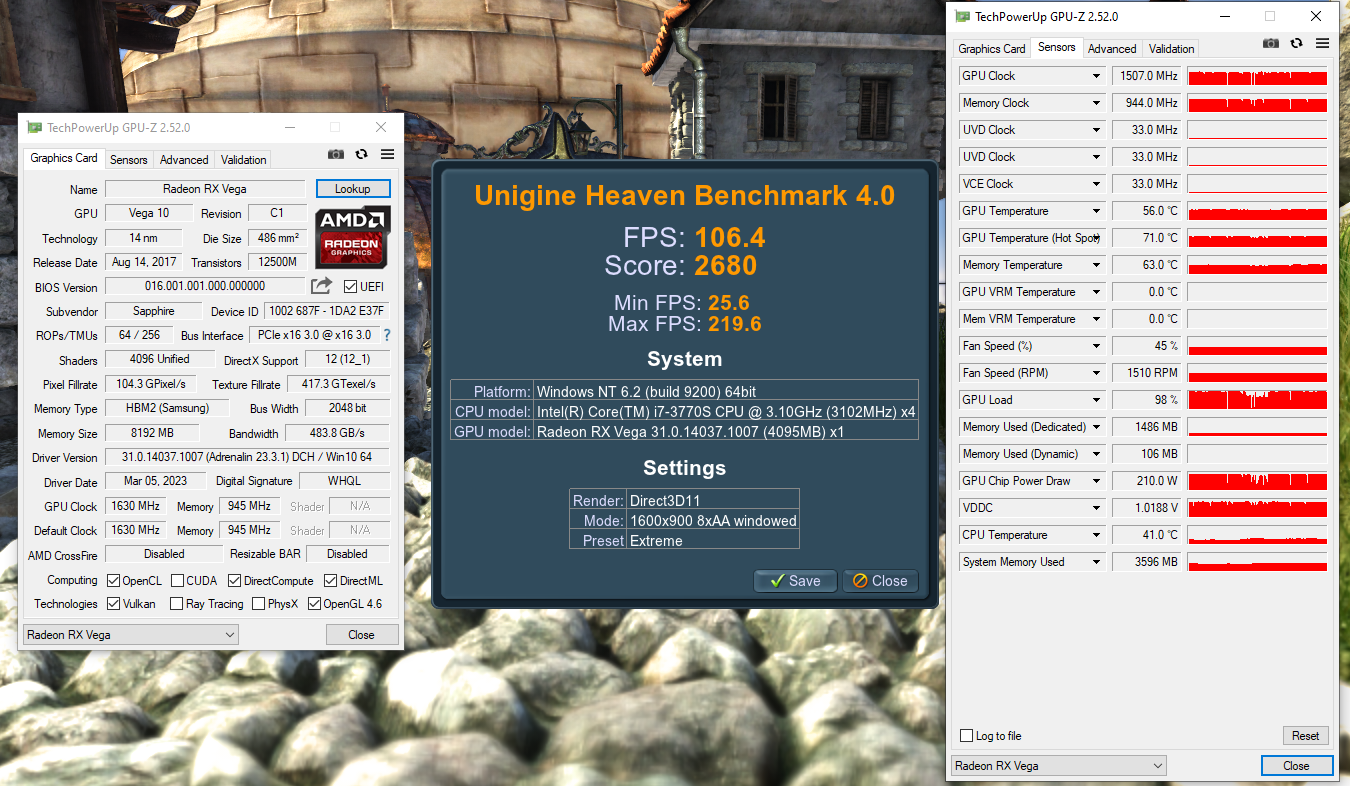Open the GPU VRM Temperature sensor dropdown

1097,292
